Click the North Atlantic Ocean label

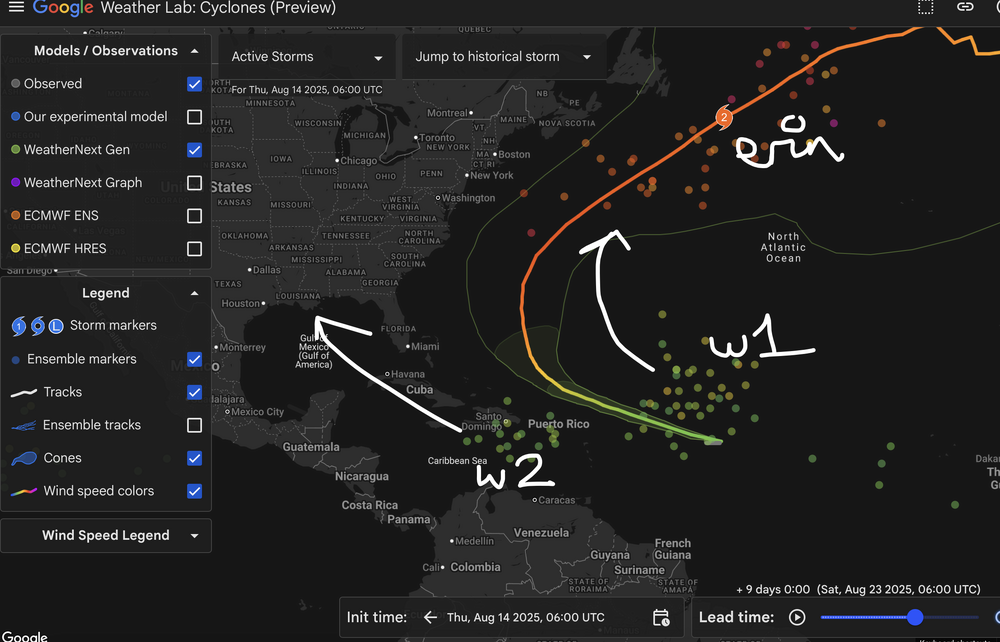tap(783, 247)
